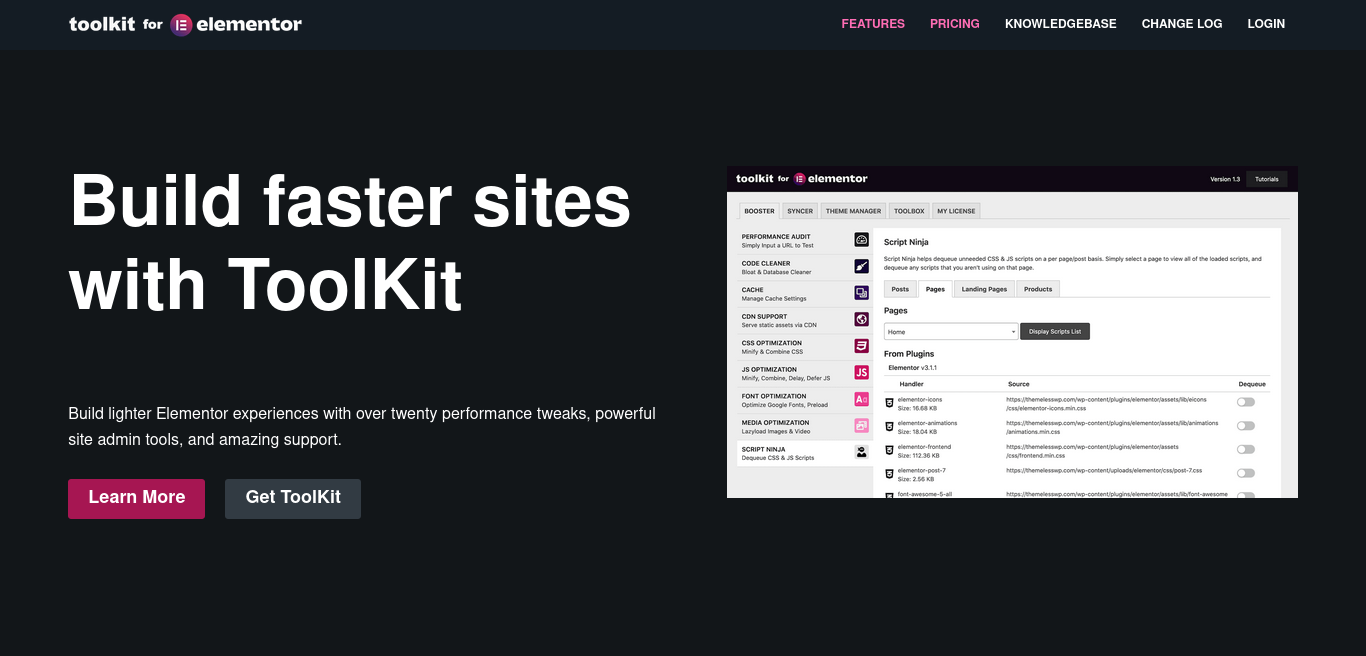1366x656 pixels.
Task: Open the Theme Manager tab
Action: [853, 211]
